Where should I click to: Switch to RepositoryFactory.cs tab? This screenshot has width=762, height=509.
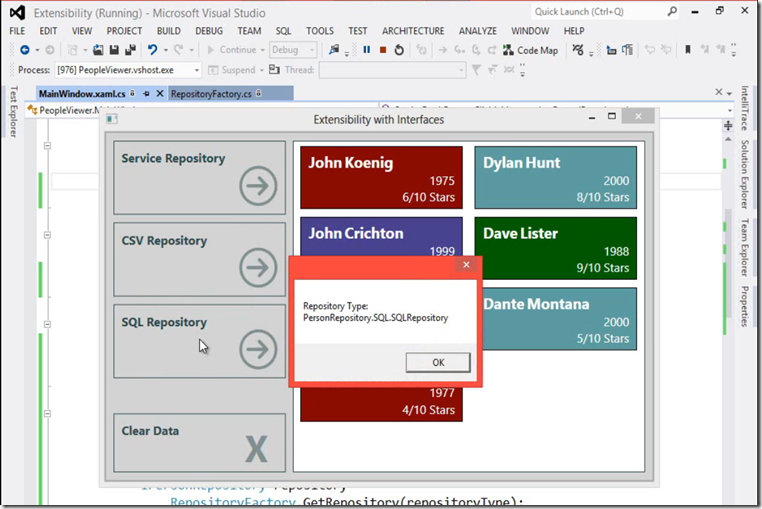pyautogui.click(x=211, y=94)
